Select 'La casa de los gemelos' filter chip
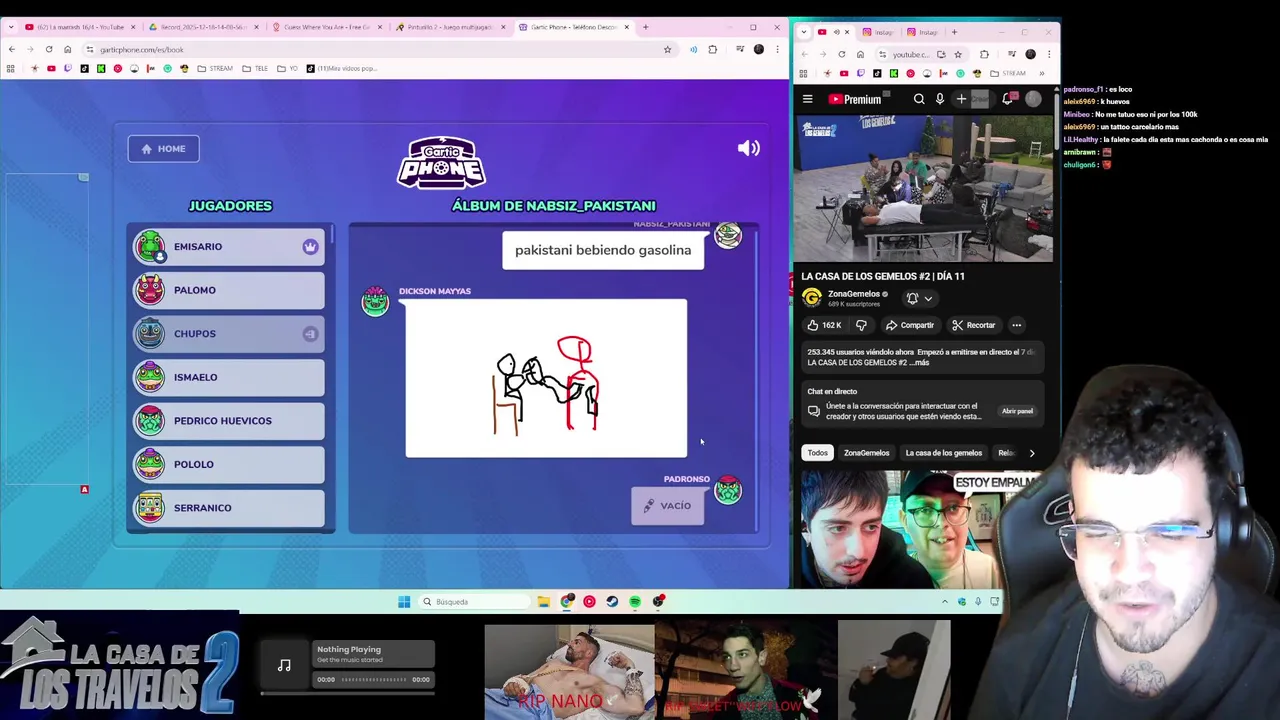 coord(944,453)
